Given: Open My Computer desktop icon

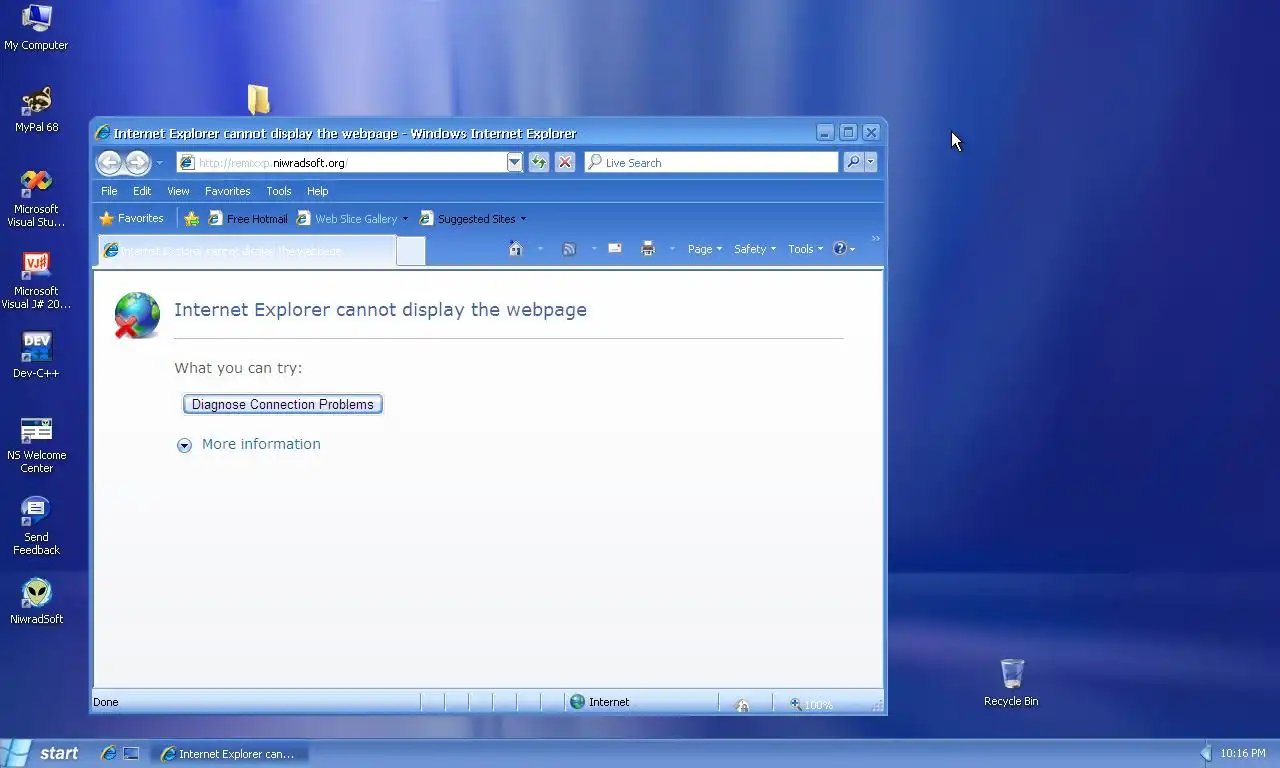Looking at the screenshot, I should [x=36, y=27].
